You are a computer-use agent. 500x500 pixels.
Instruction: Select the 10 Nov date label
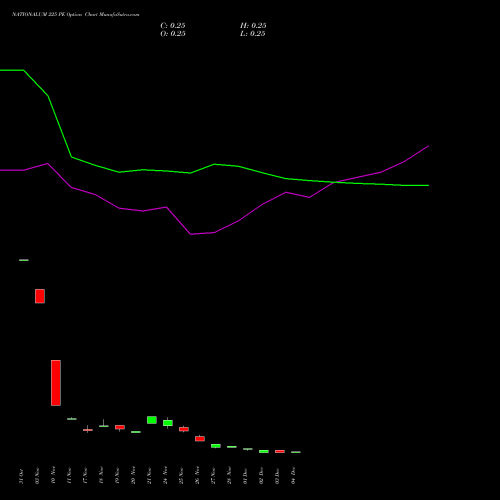click(53, 476)
